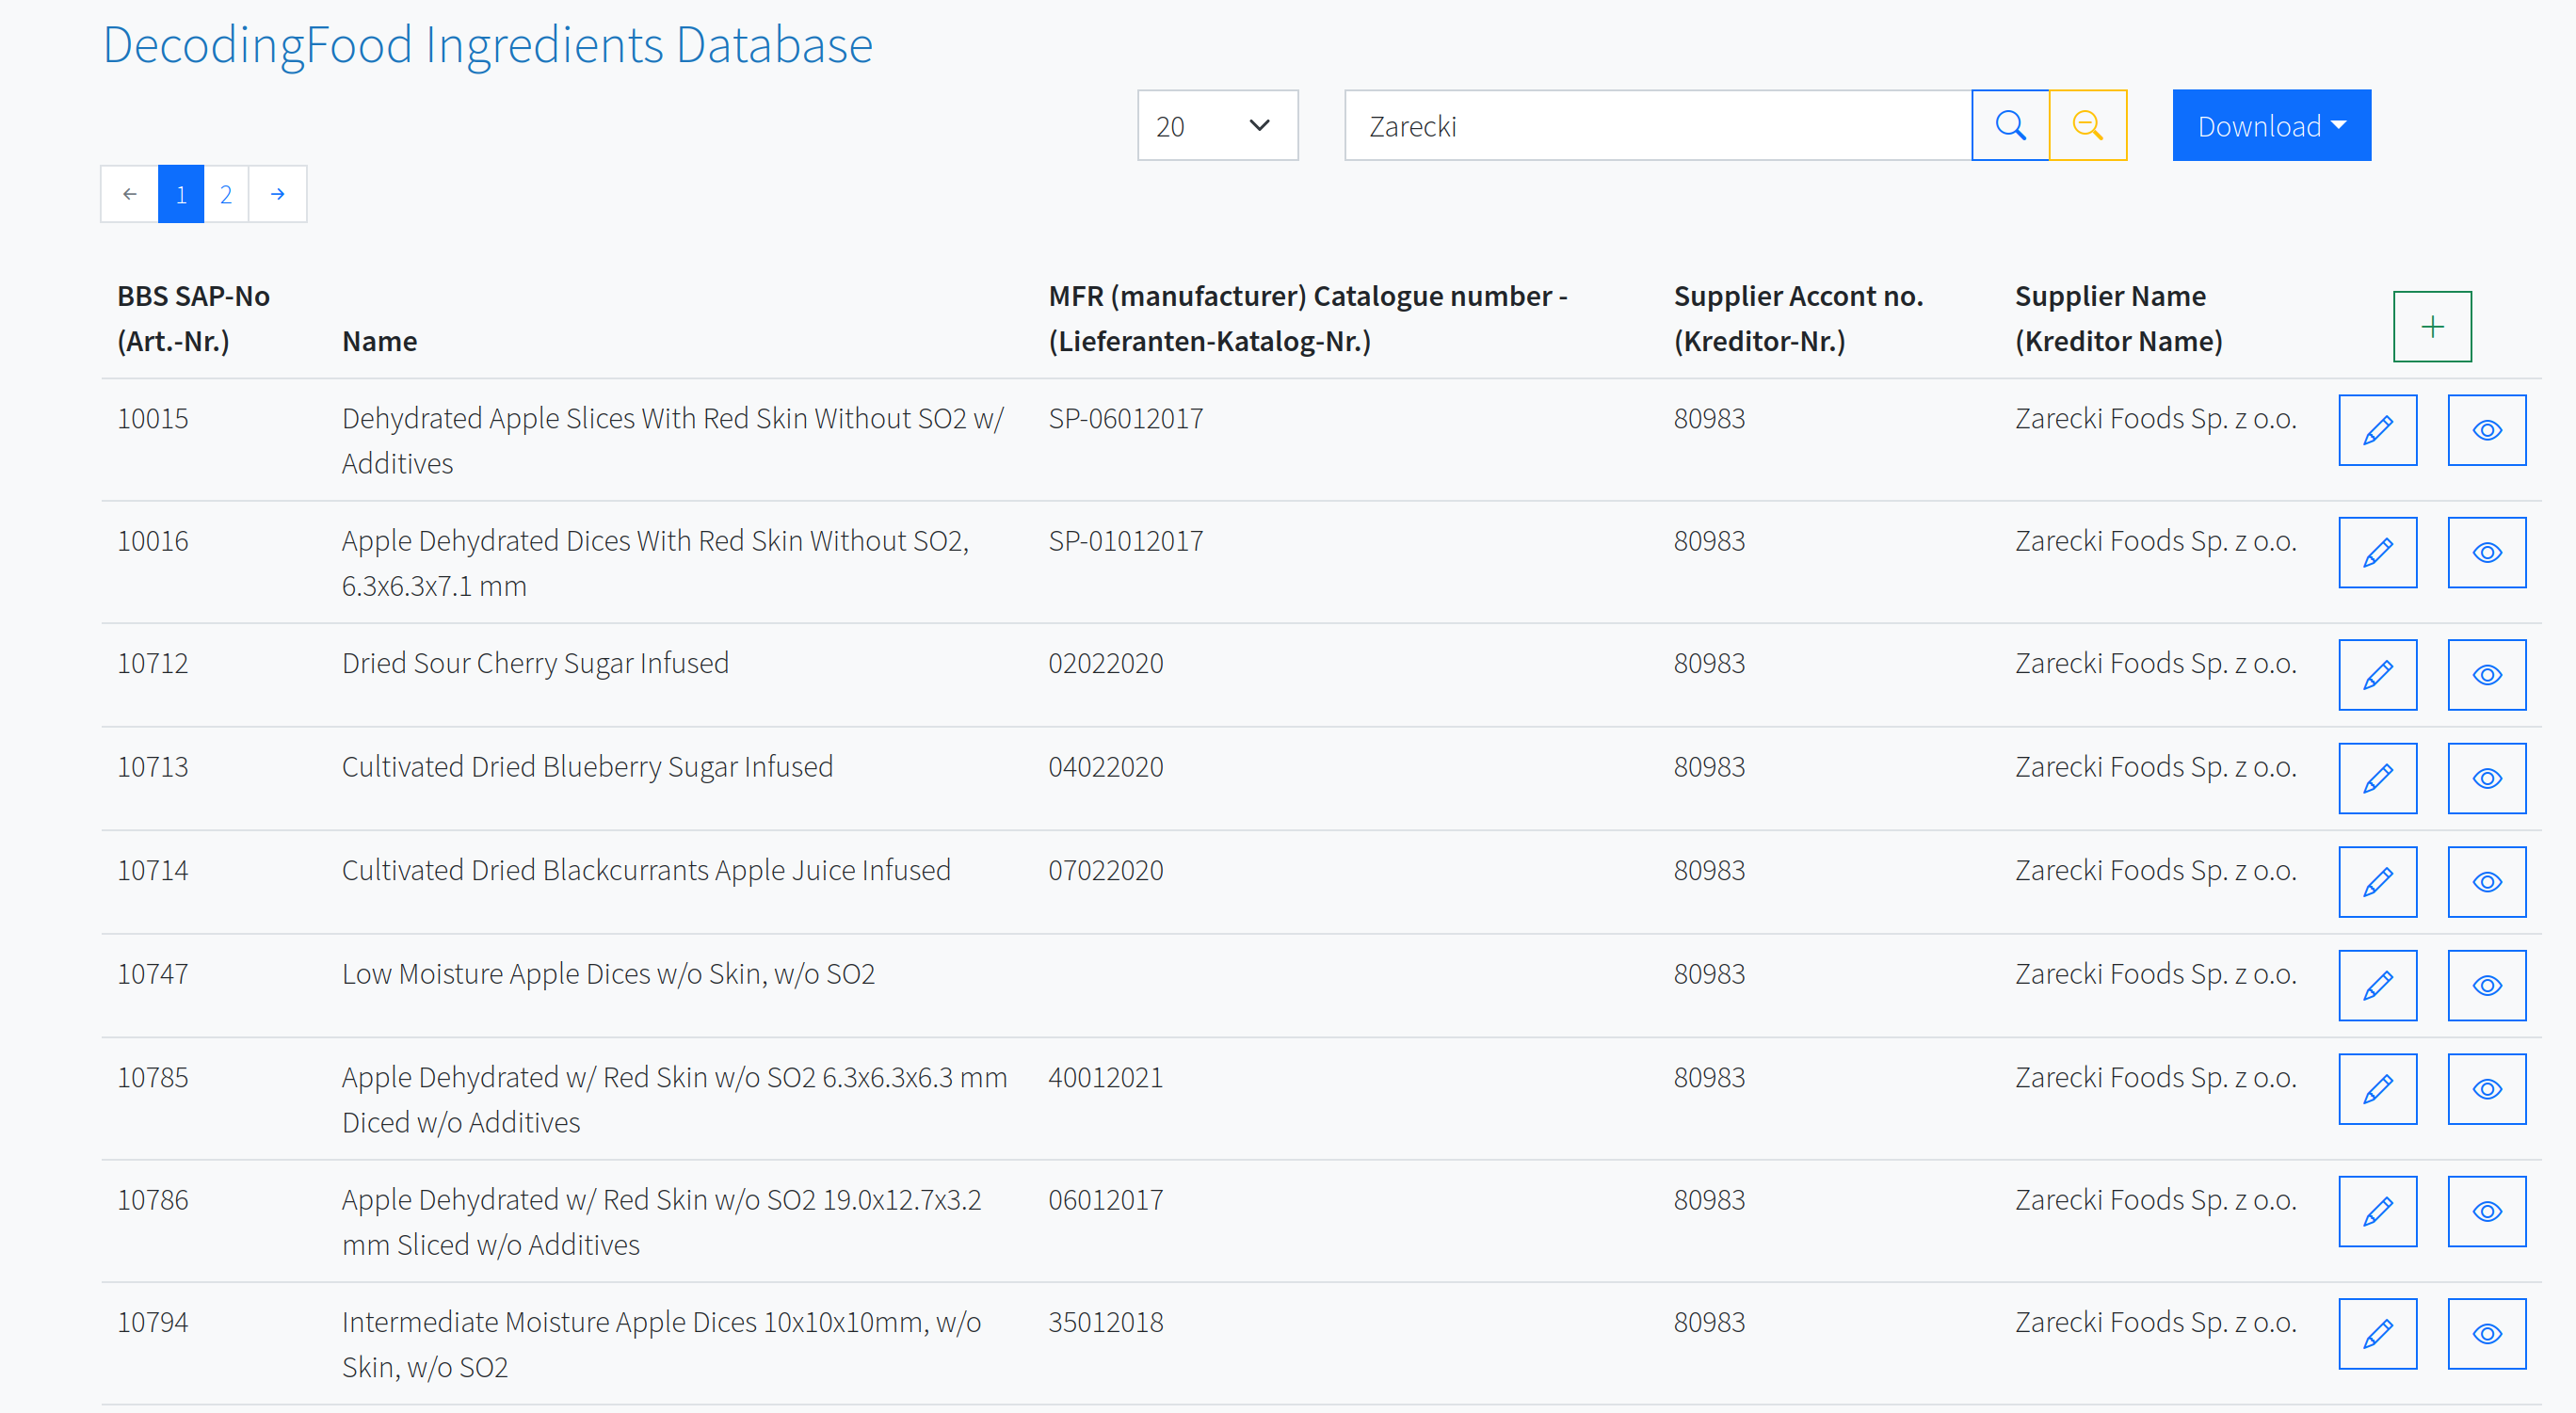The width and height of the screenshot is (2576, 1413).
Task: Click pencil icon for row 10786
Action: tap(2376, 1211)
